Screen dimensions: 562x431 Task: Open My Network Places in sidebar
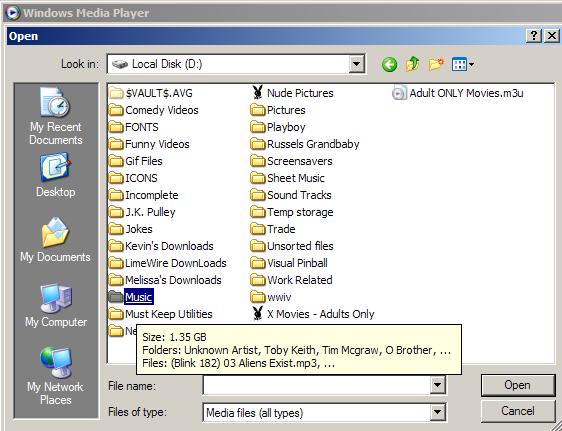click(x=56, y=376)
